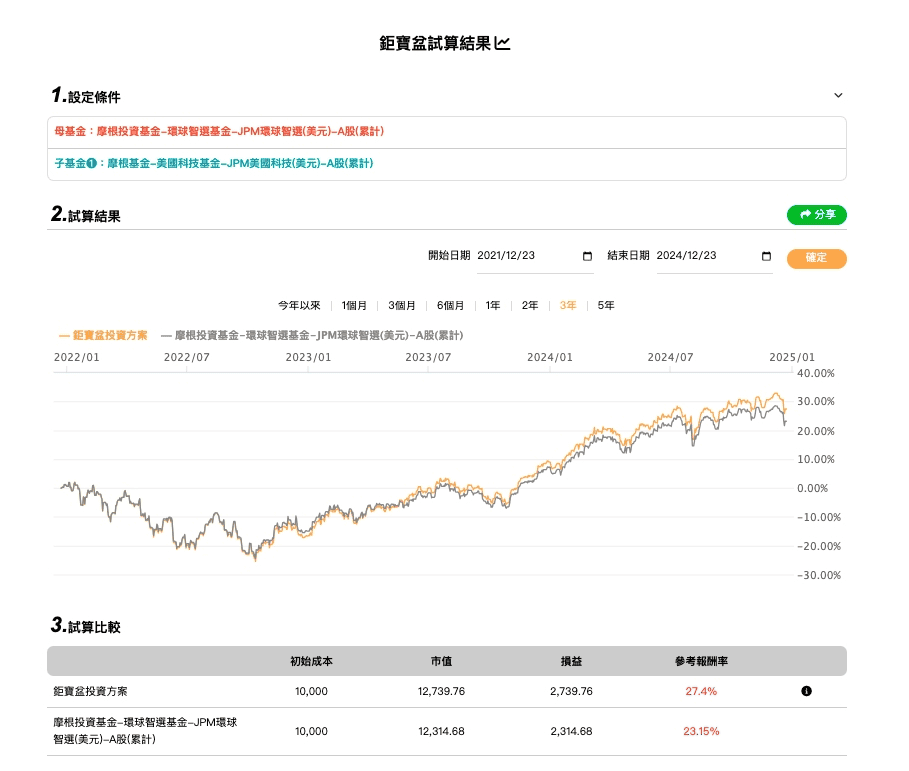Open the 結束日期 calendar picker icon
This screenshot has height=771, width=909.
[x=766, y=256]
